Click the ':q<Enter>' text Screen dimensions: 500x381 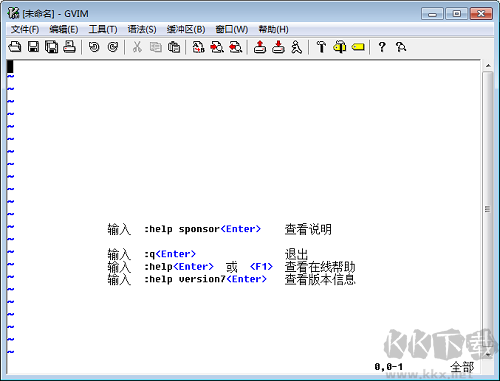click(x=170, y=254)
